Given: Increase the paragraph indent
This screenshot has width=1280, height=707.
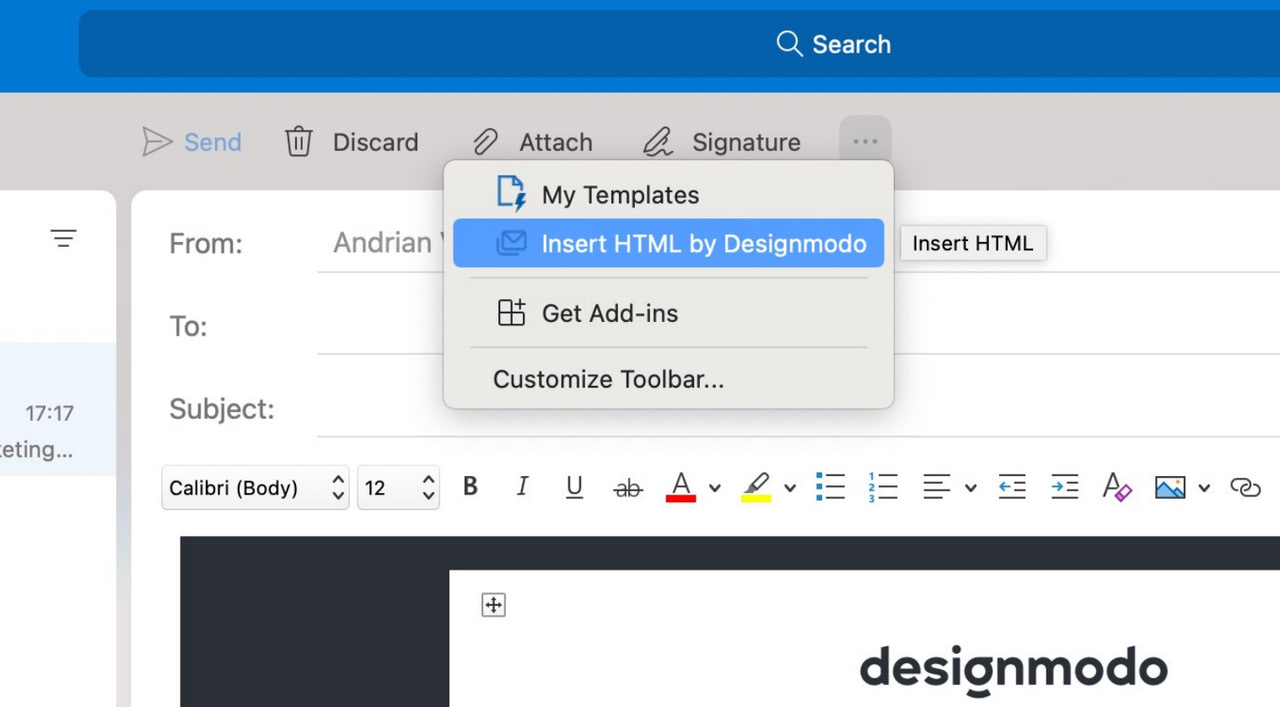Looking at the screenshot, I should coord(1064,487).
